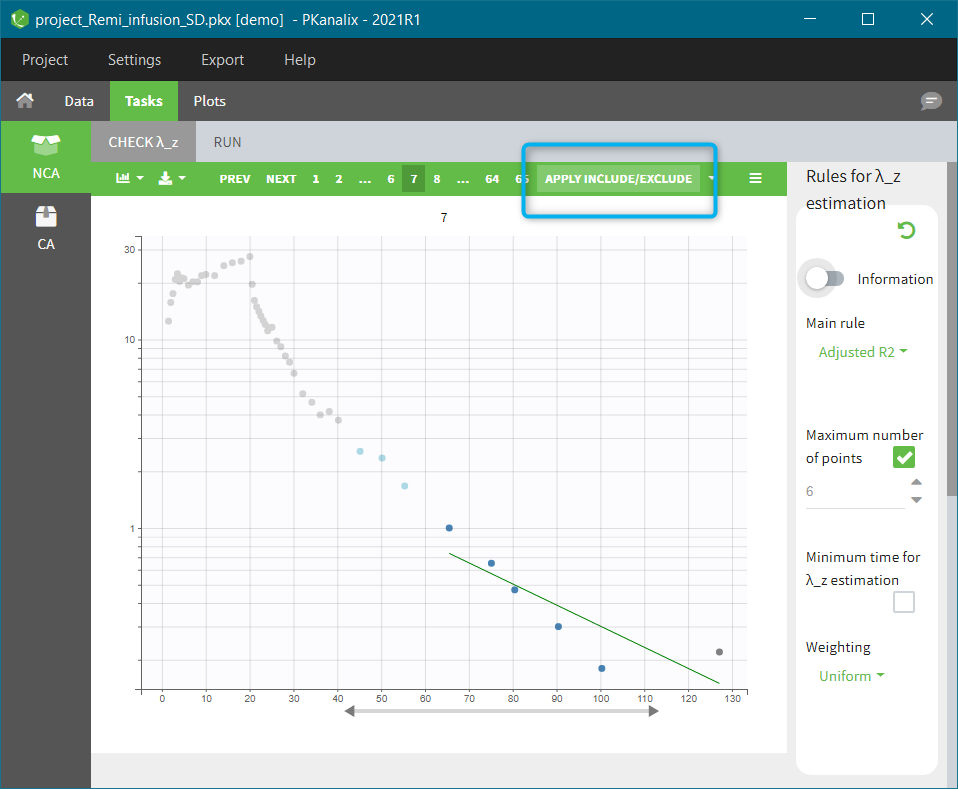Enable Minimum time for λ_z estimation checkbox
Screen dimensions: 958x789
point(904,602)
